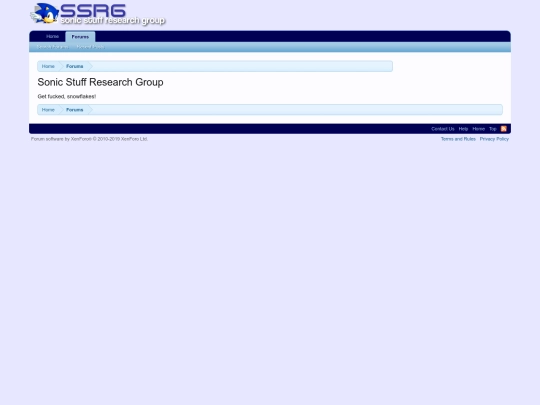The height and width of the screenshot is (405, 540).
Task: Click the Sonic Stuff Research Group heading
Action: [101, 82]
